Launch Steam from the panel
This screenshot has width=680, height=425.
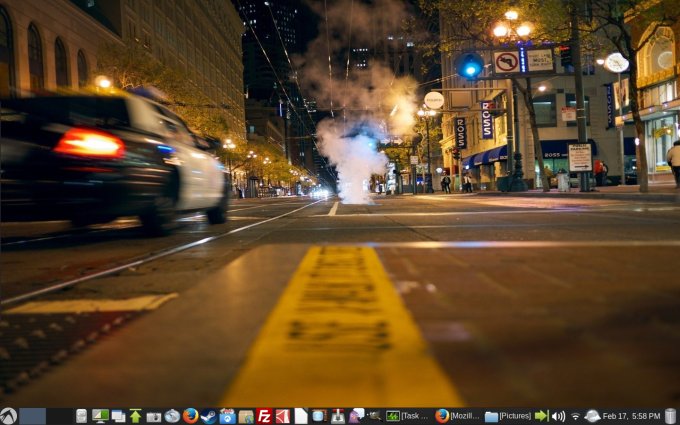coord(209,416)
